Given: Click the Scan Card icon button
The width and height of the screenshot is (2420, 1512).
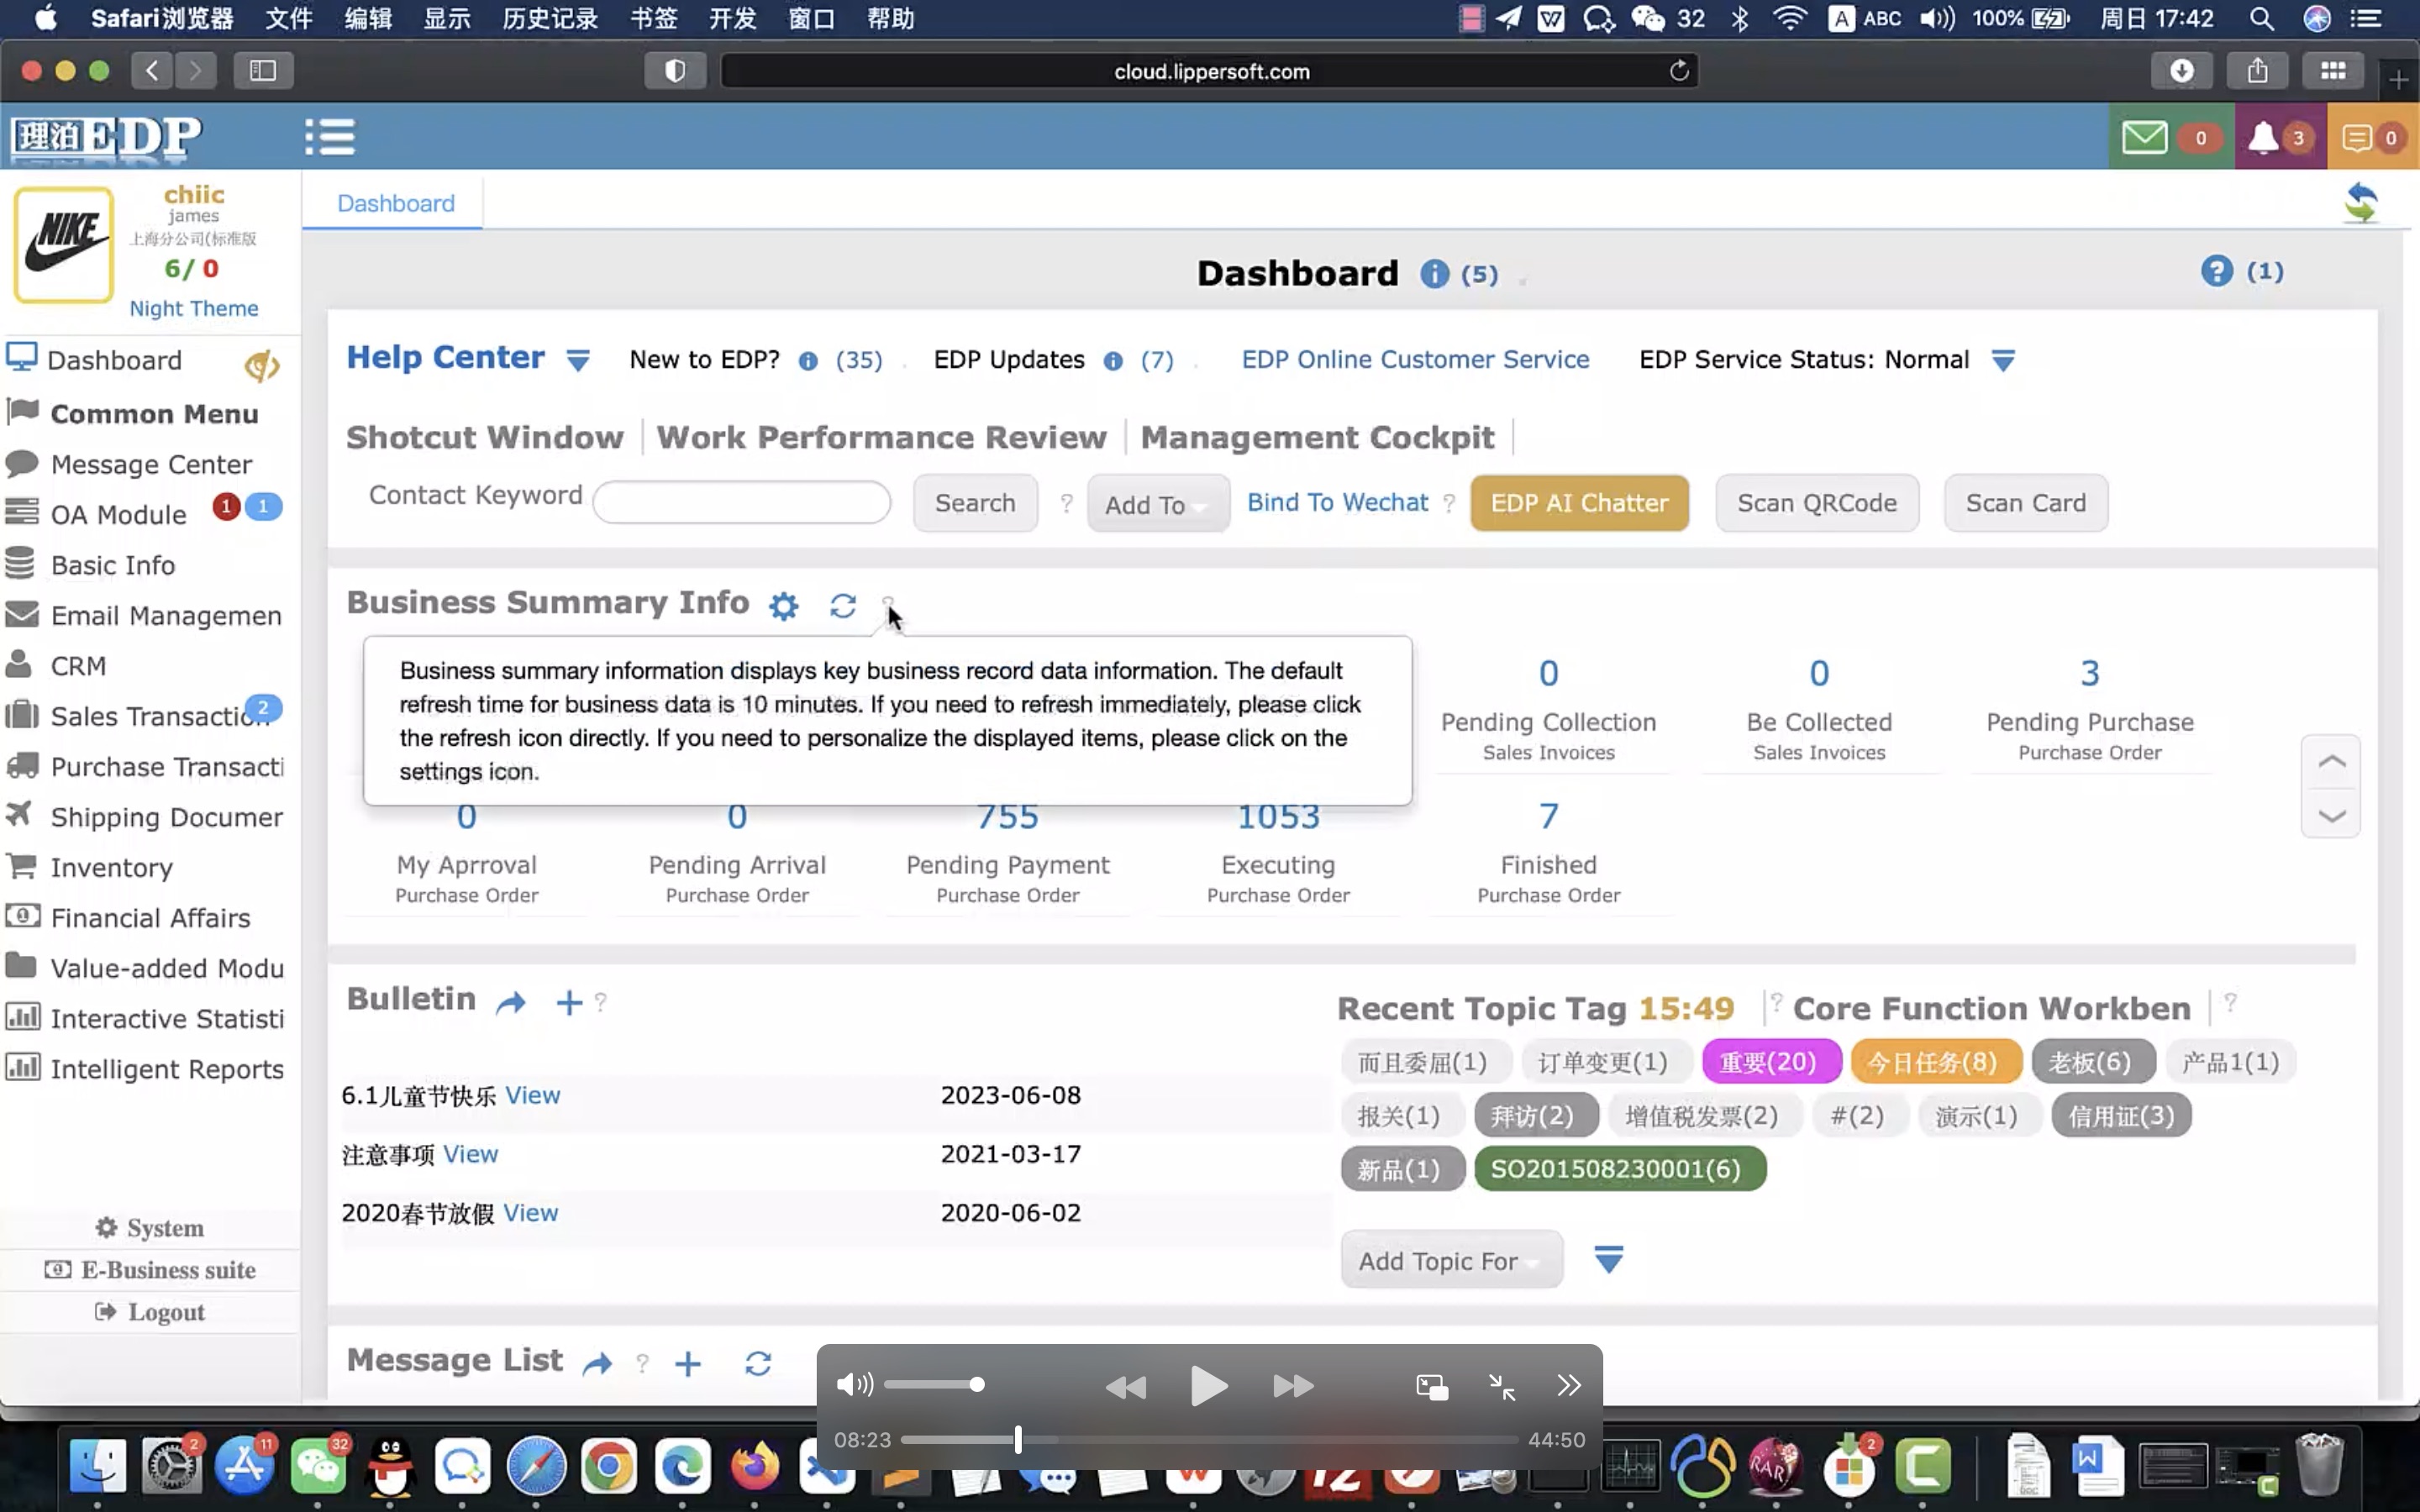Looking at the screenshot, I should [x=2026, y=501].
